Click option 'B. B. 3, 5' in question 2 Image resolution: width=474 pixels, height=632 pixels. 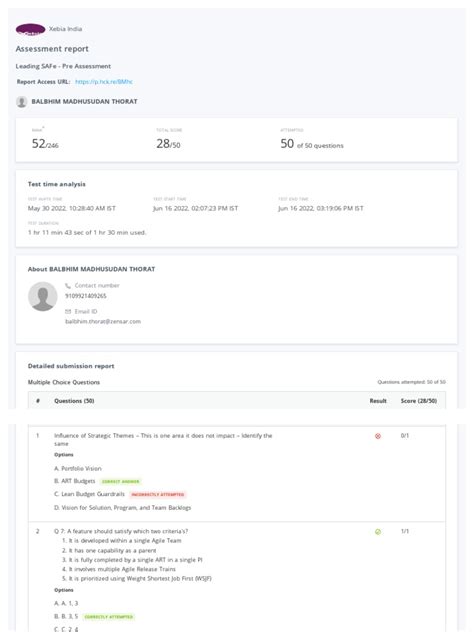[x=66, y=616]
